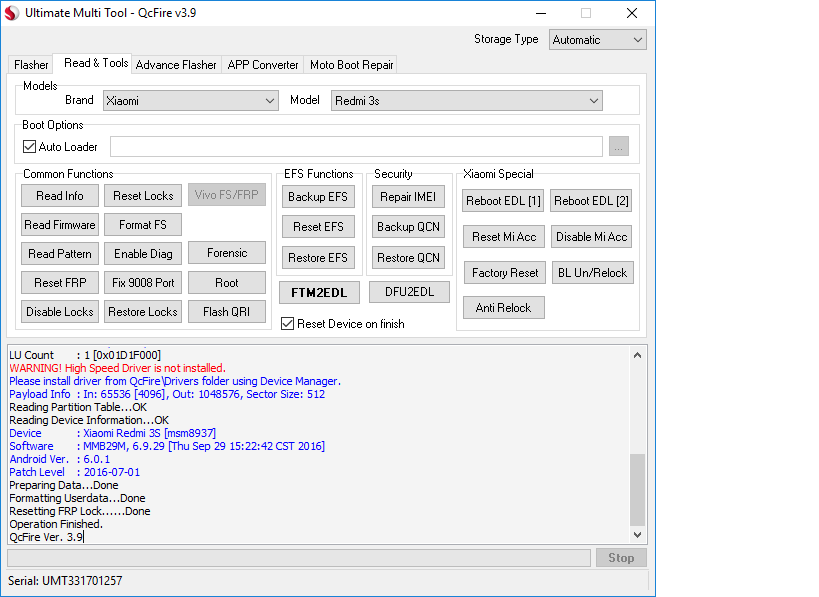Click the 'Formatting Userdata...Done' log line
The width and height of the screenshot is (819, 597).
point(77,498)
